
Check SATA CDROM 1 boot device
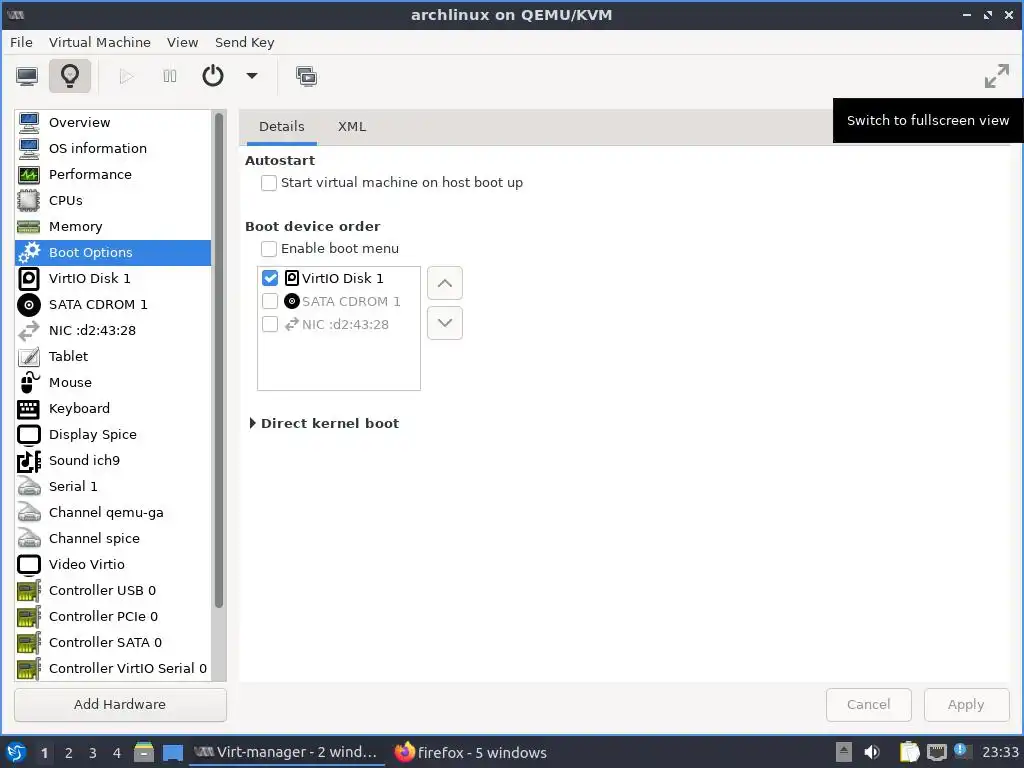(x=270, y=301)
